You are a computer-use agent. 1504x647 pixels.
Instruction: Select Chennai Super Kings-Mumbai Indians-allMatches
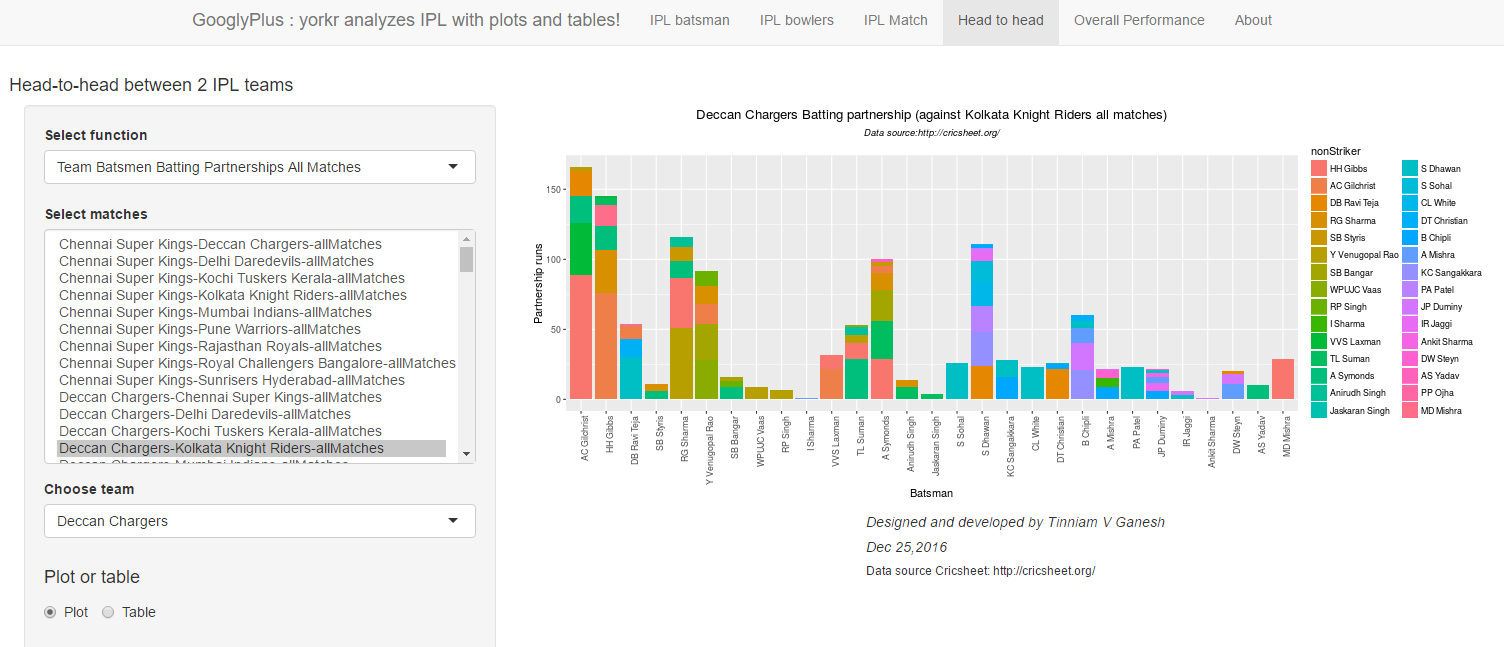pos(215,312)
